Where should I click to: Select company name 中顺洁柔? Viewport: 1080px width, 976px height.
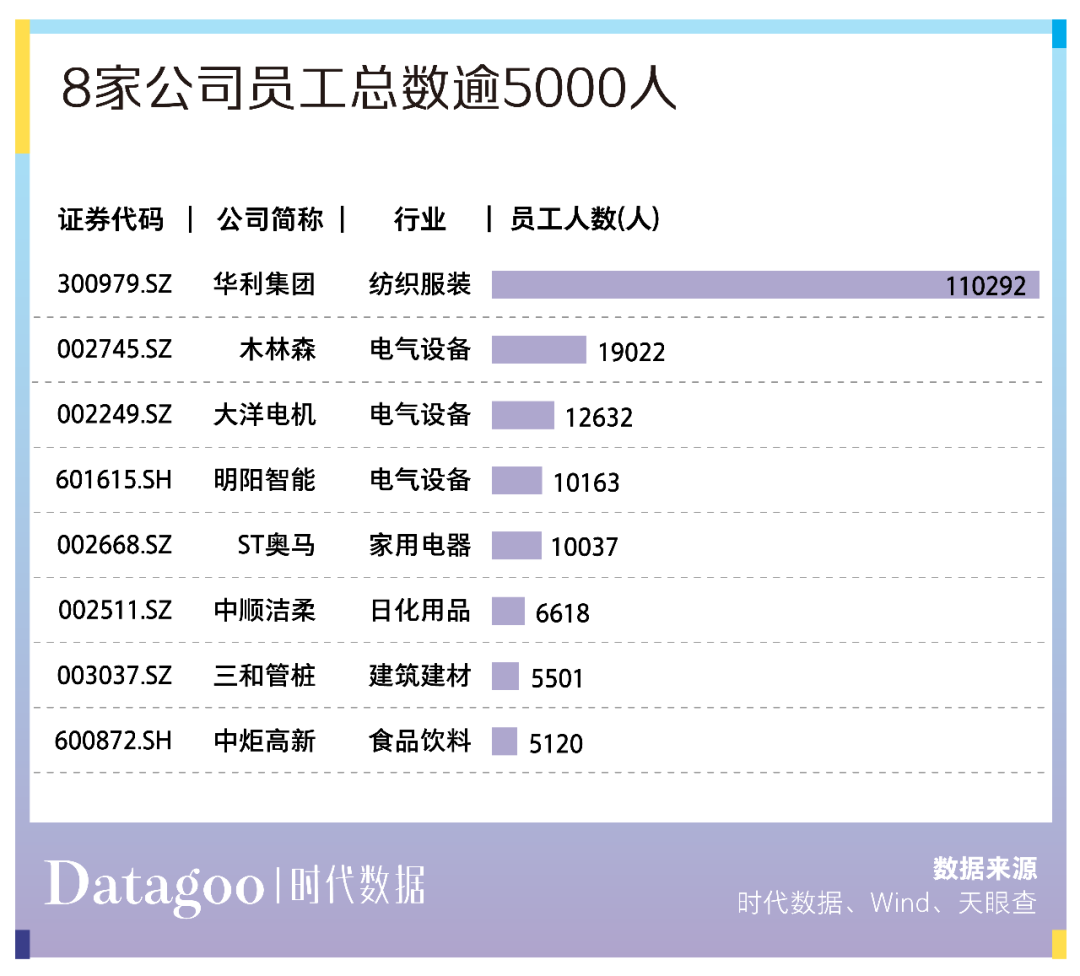264,610
